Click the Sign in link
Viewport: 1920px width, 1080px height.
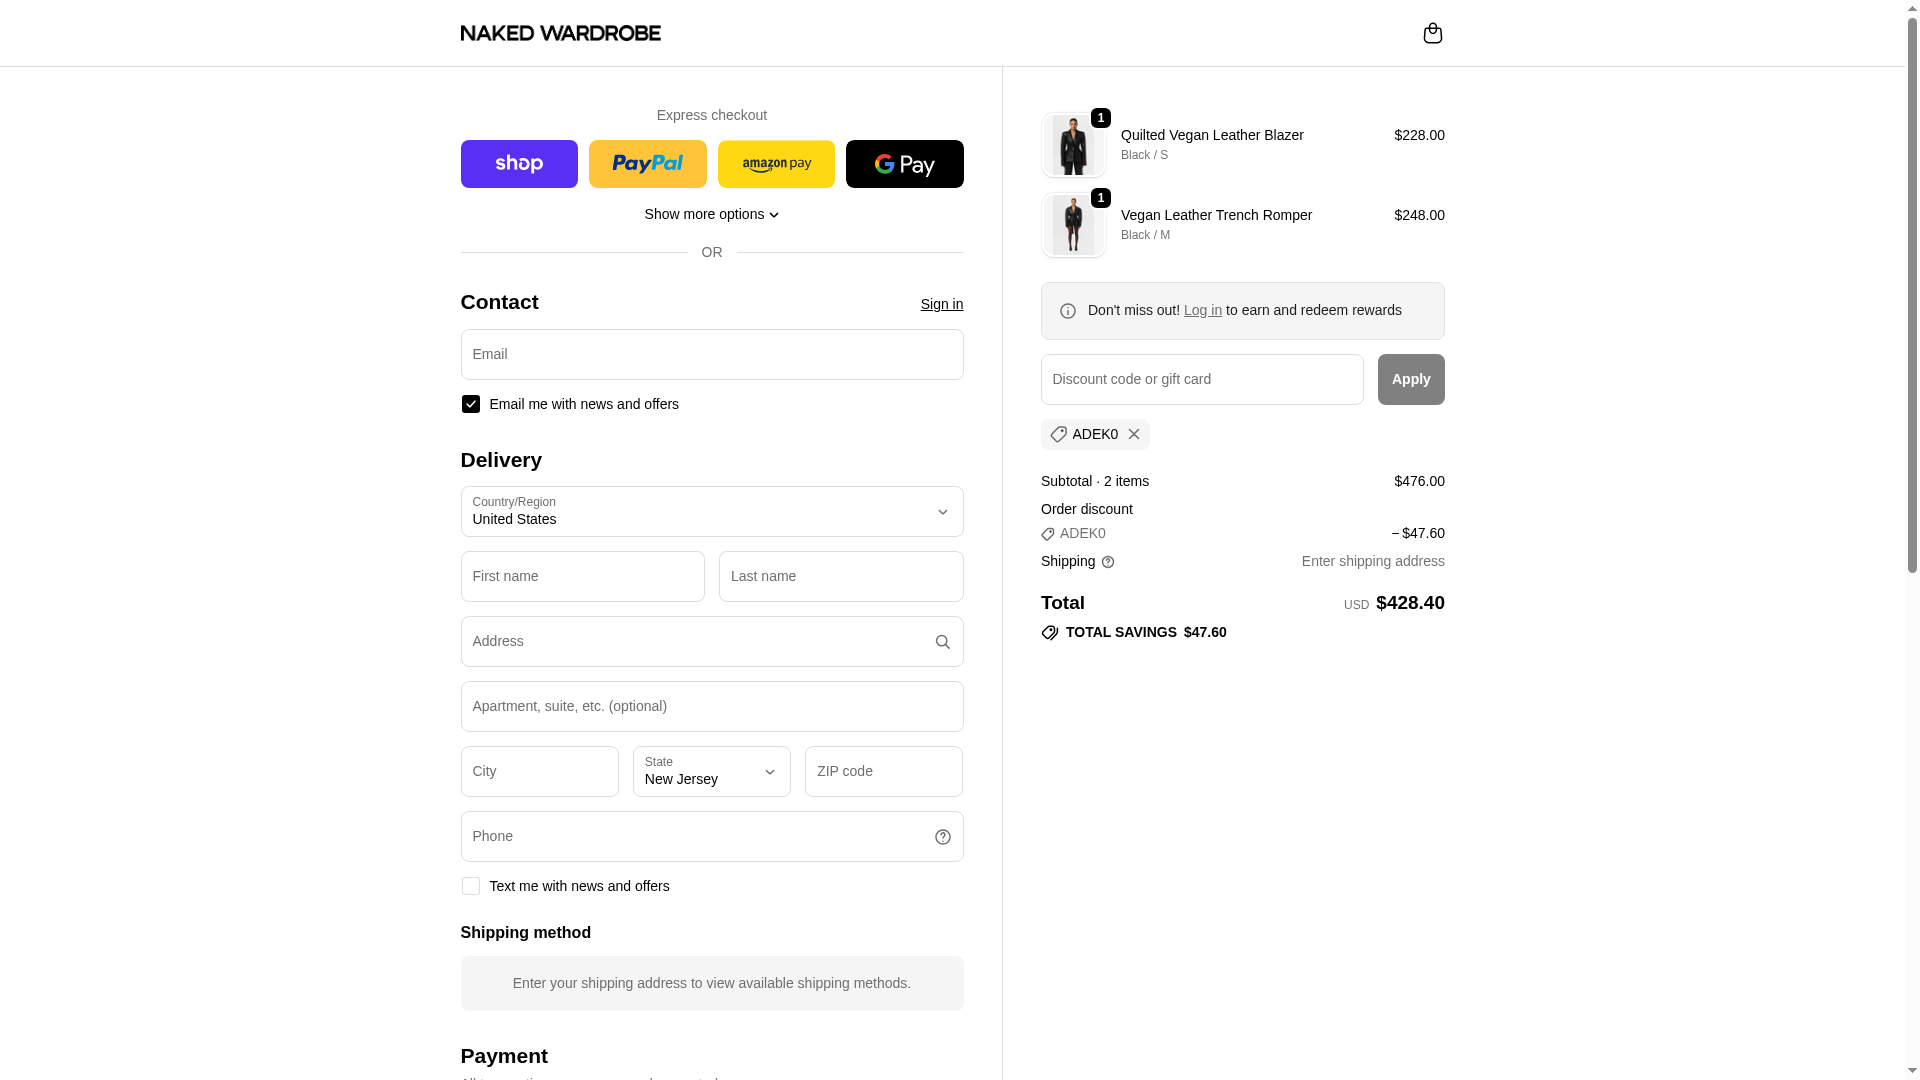point(941,304)
